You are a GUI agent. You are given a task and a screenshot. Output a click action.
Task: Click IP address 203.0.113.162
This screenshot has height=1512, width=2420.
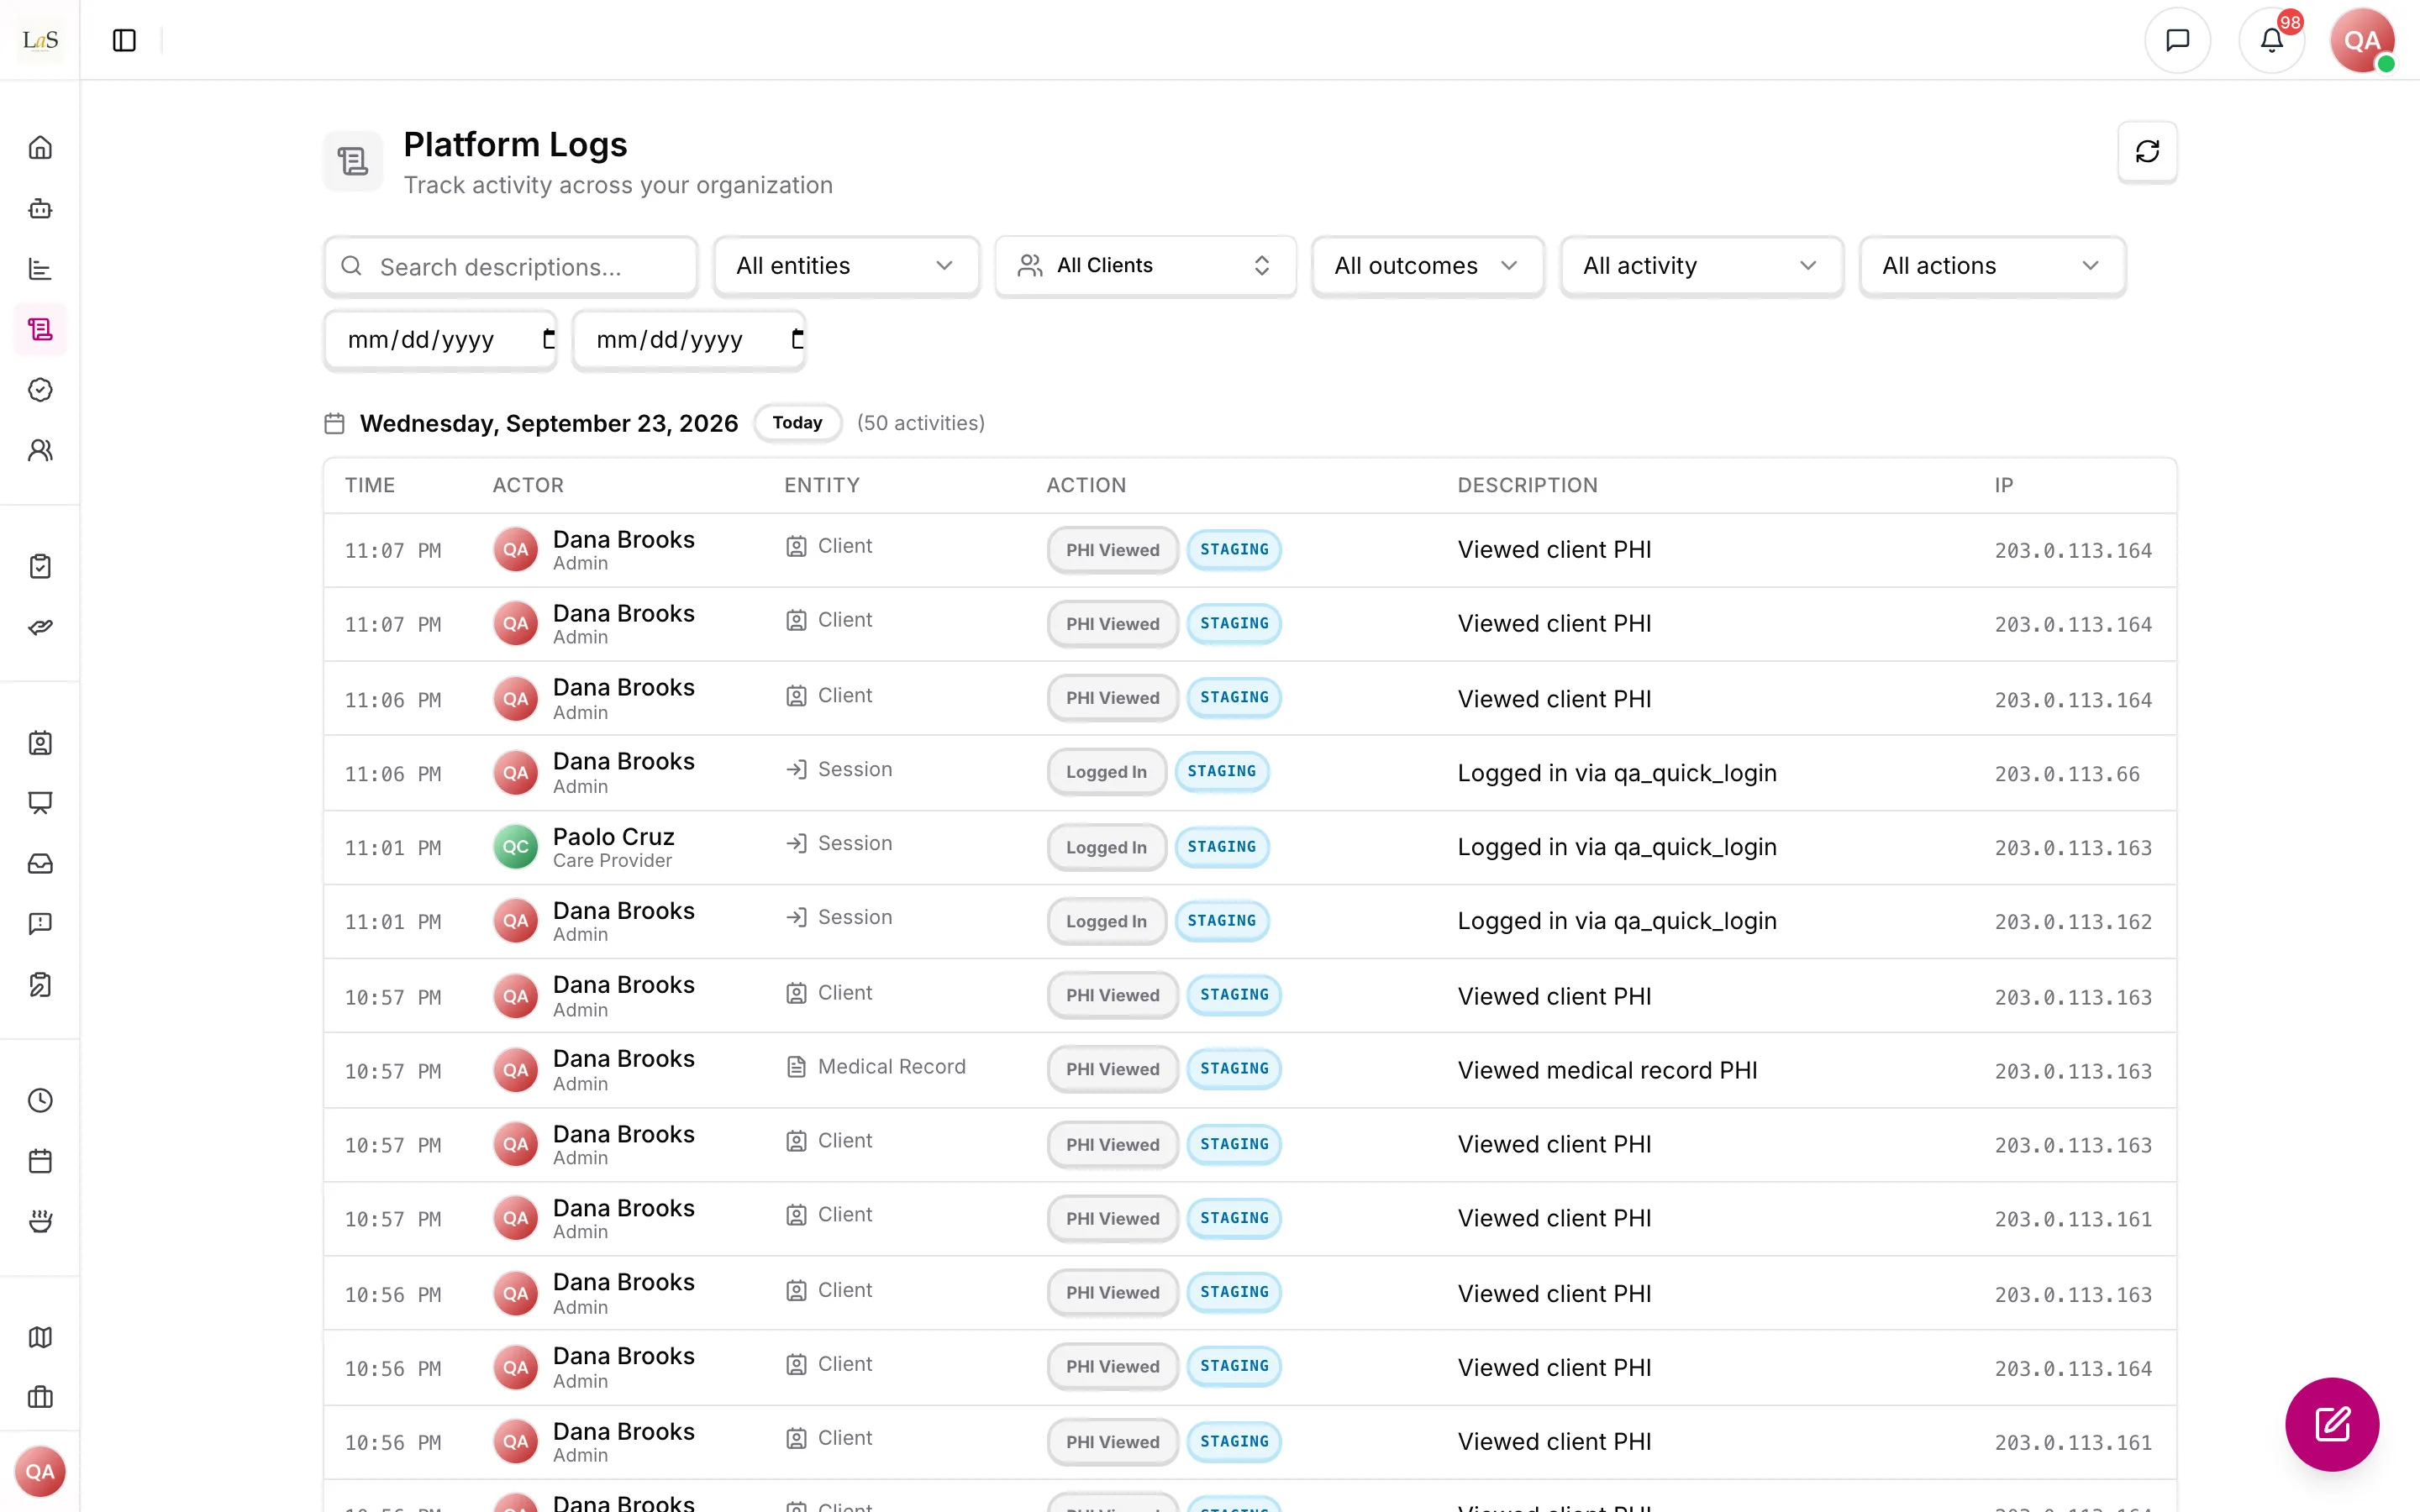pos(2073,922)
